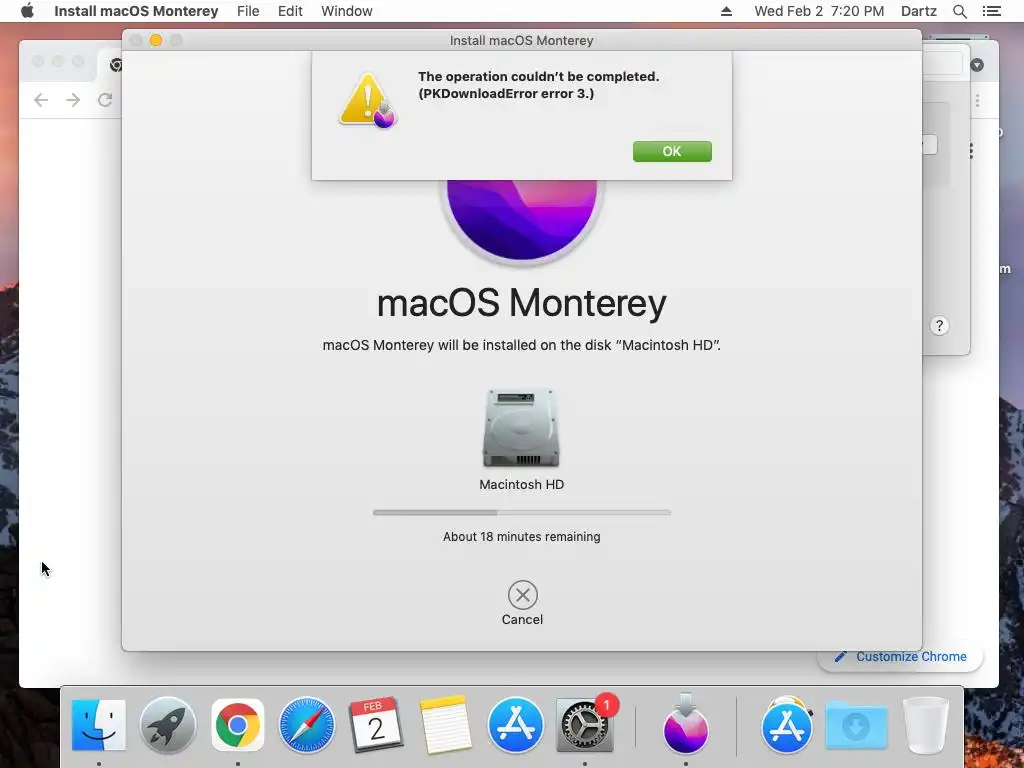Open the File menu
The width and height of the screenshot is (1024, 768).
click(x=248, y=11)
